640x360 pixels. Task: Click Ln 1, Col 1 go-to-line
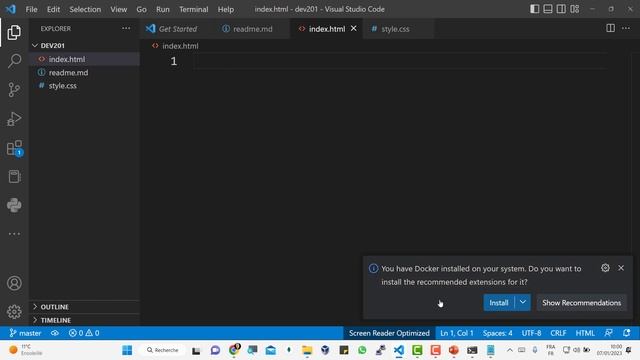click(457, 333)
